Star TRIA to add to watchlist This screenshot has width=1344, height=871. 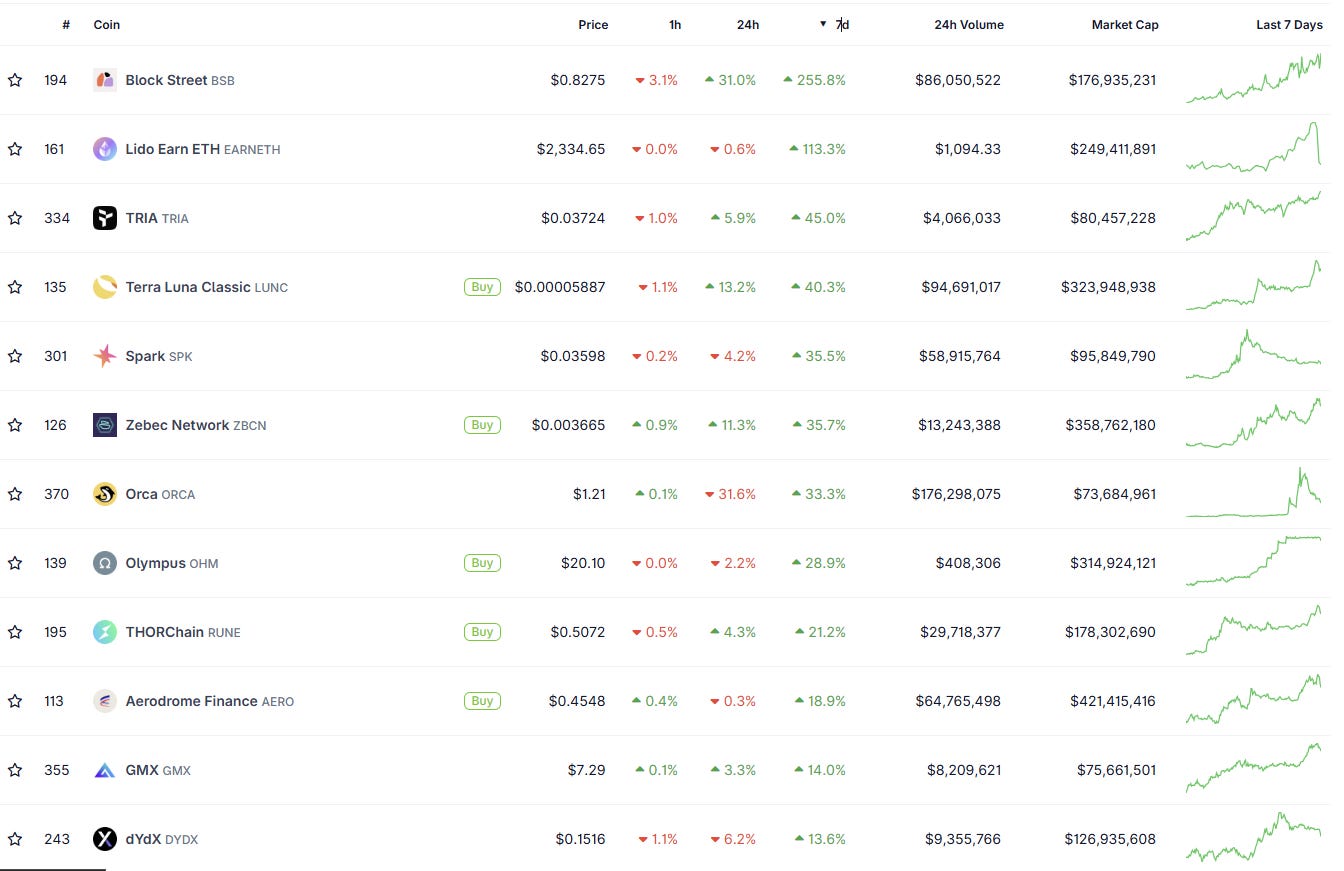[15, 218]
